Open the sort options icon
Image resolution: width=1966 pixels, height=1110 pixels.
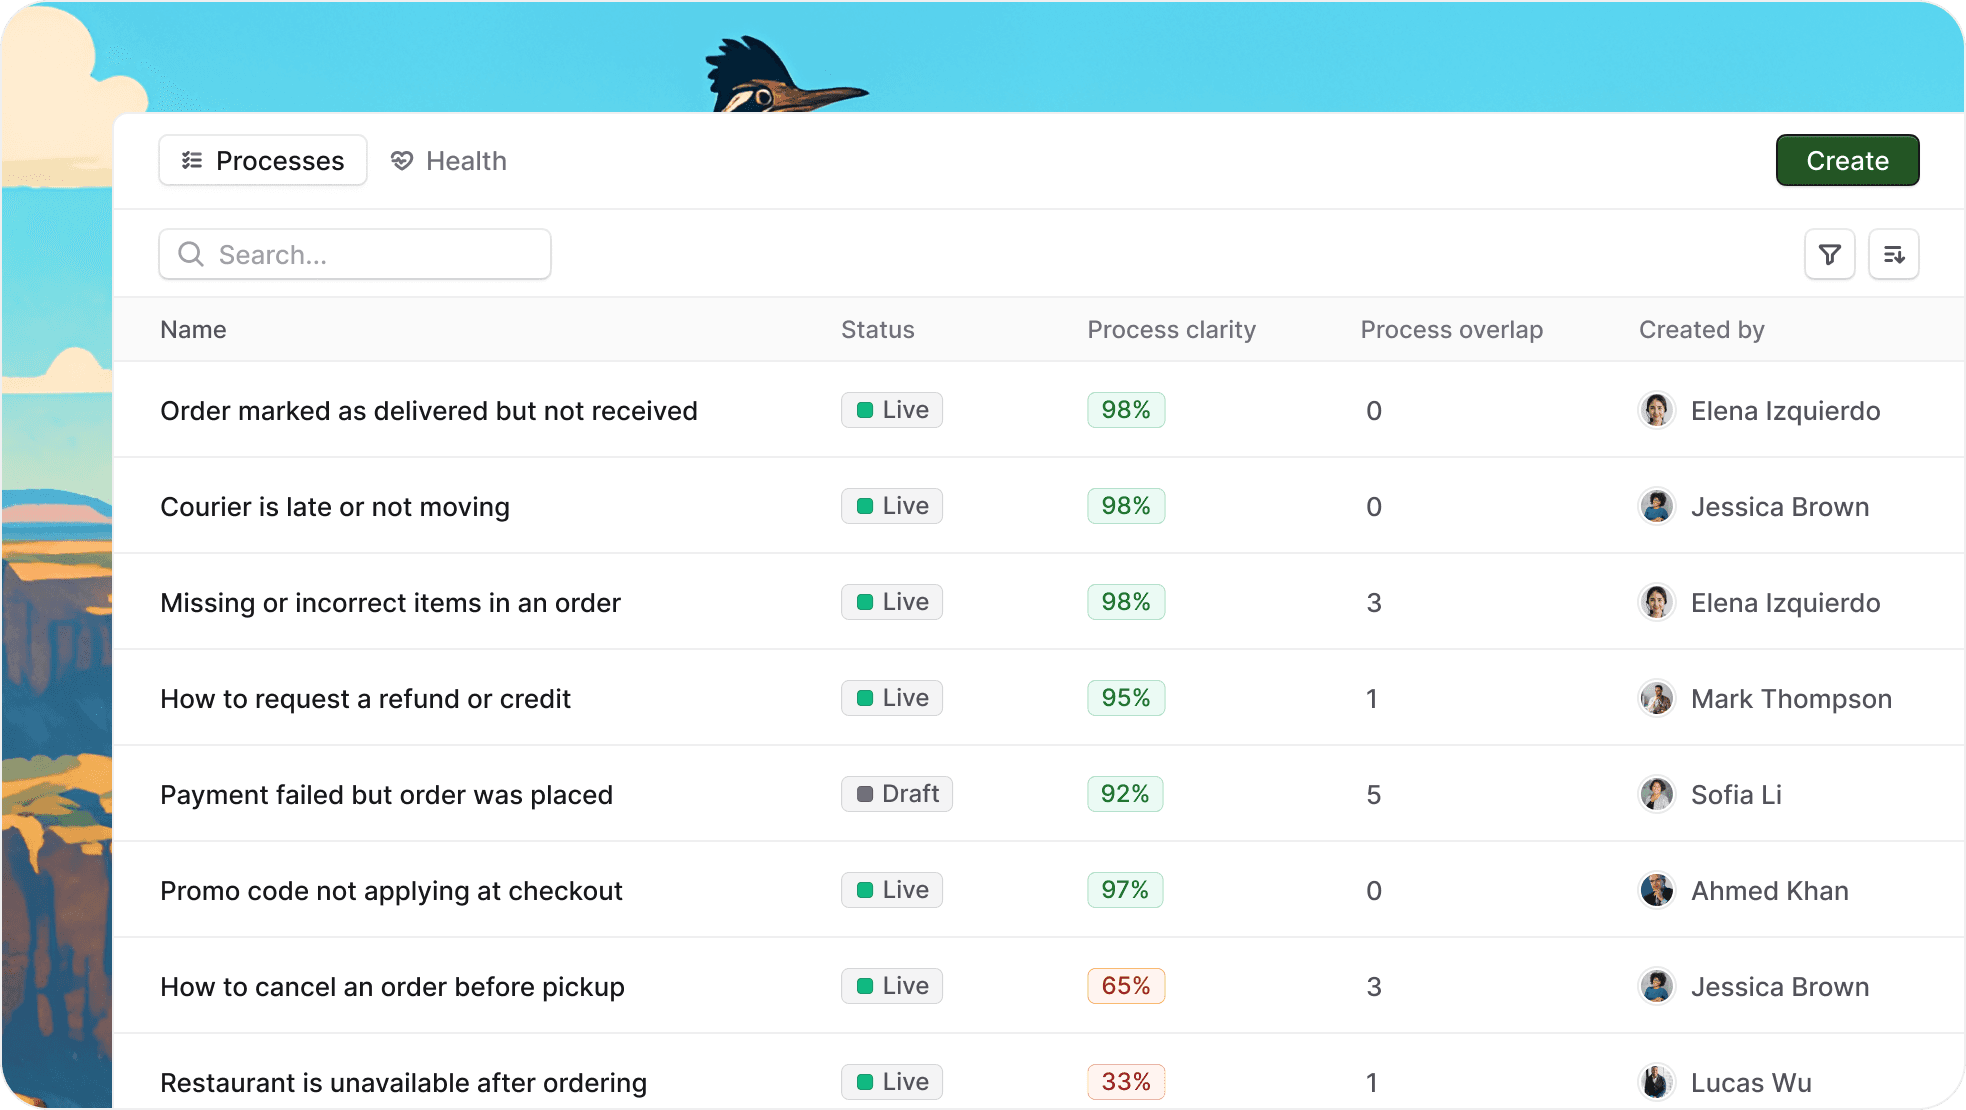coord(1893,255)
